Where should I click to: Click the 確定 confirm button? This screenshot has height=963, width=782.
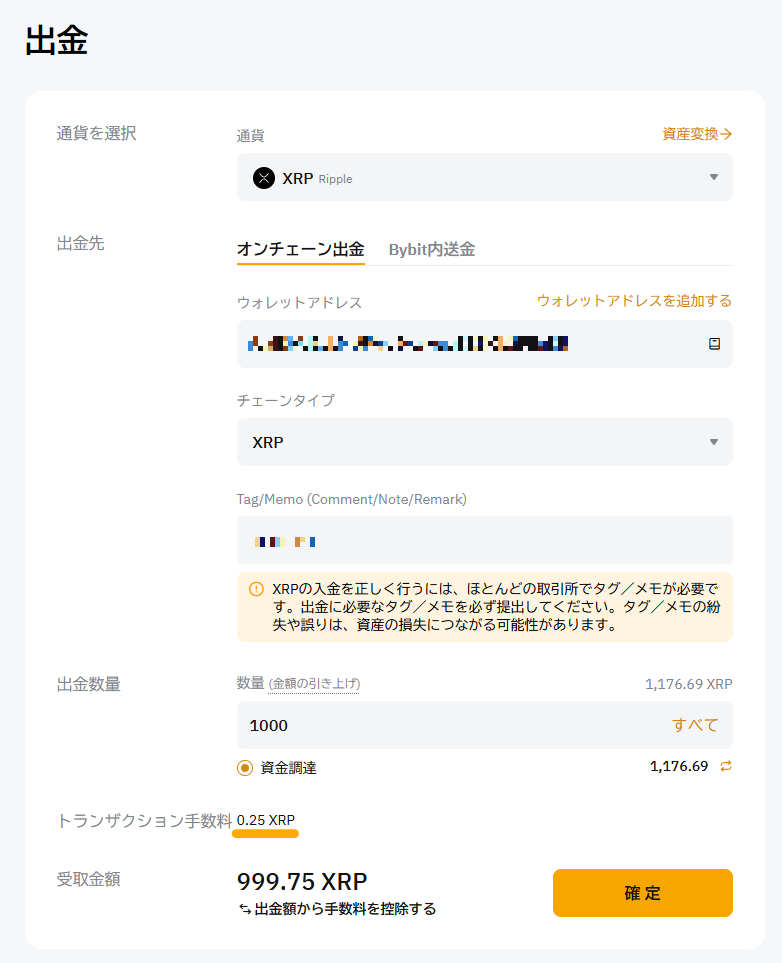click(643, 892)
